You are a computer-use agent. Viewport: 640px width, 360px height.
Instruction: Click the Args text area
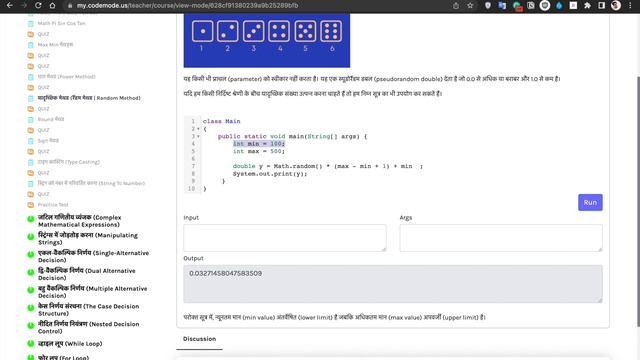[501, 238]
